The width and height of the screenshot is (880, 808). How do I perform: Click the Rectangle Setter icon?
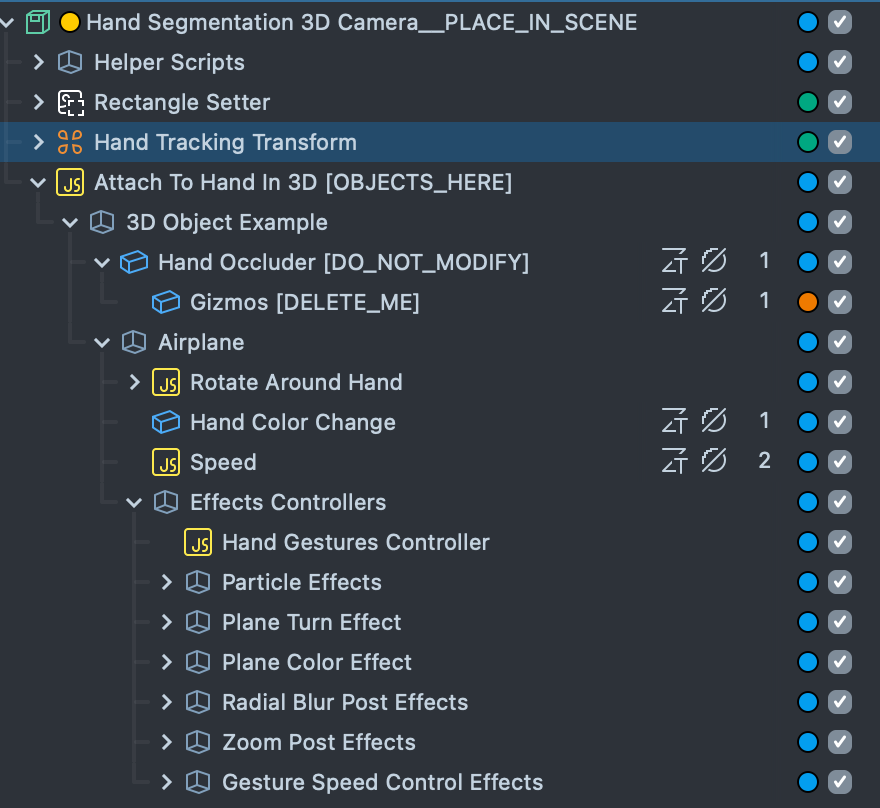pos(70,102)
